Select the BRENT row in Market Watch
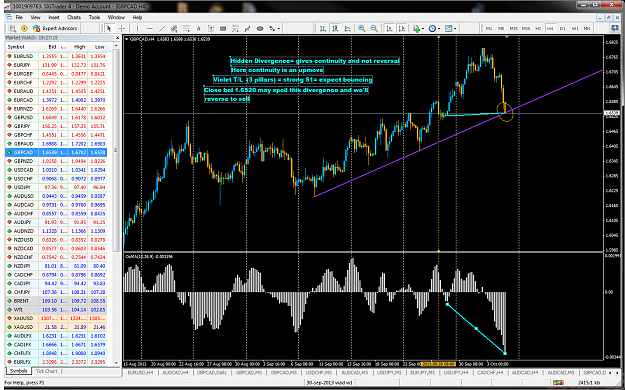The height and width of the screenshot is (390, 625). (x=56, y=301)
